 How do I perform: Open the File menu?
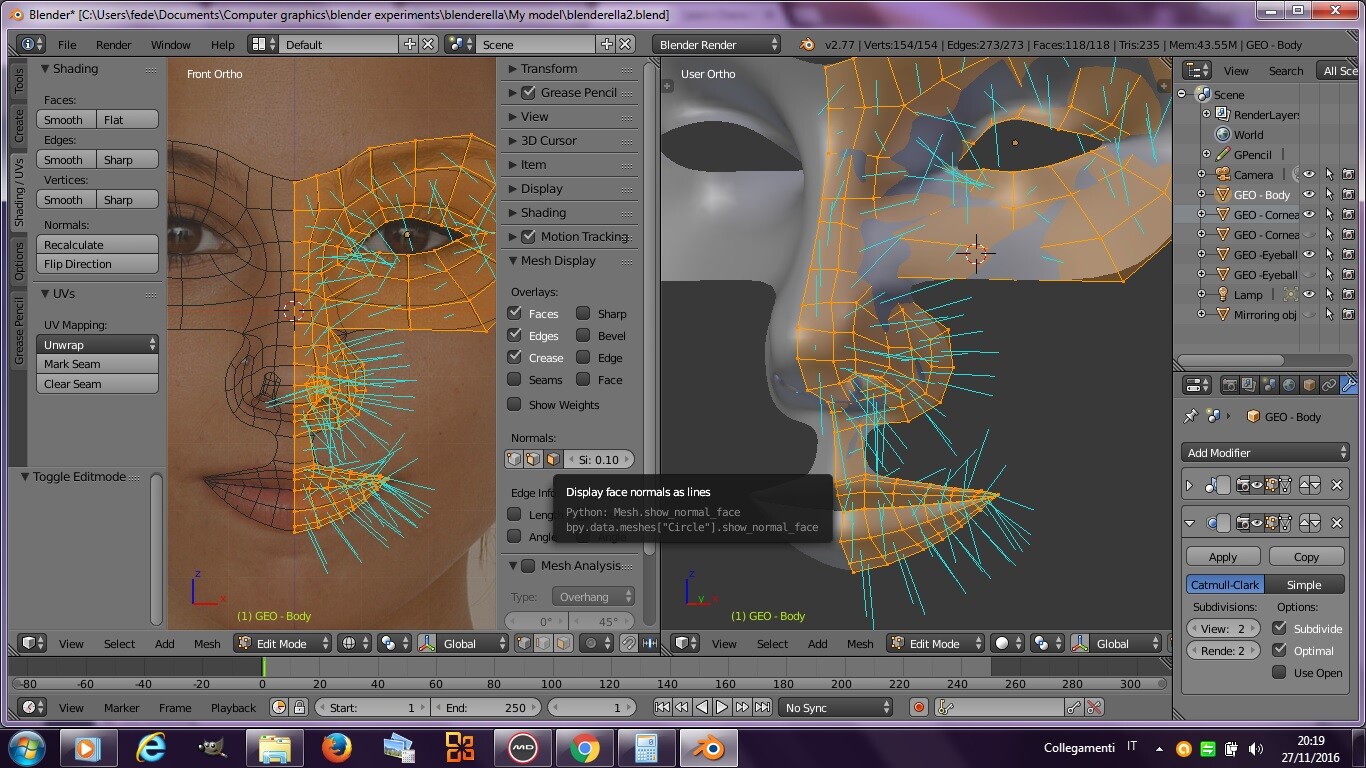pyautogui.click(x=67, y=44)
